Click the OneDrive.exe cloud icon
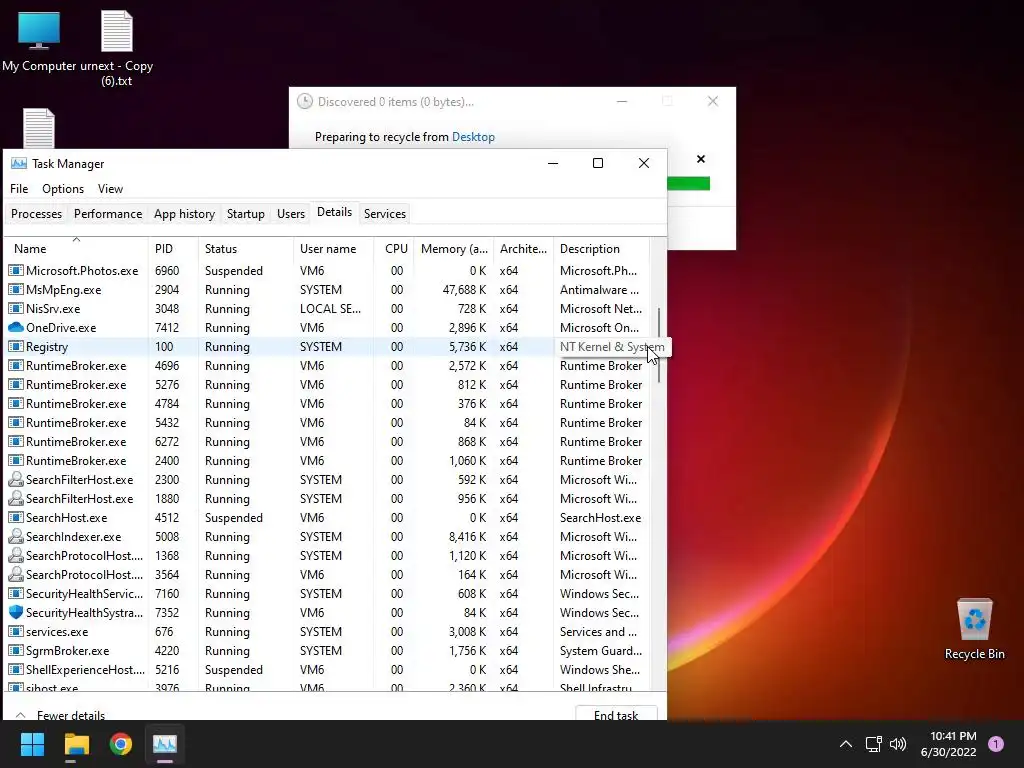The height and width of the screenshot is (768, 1024). (x=16, y=328)
